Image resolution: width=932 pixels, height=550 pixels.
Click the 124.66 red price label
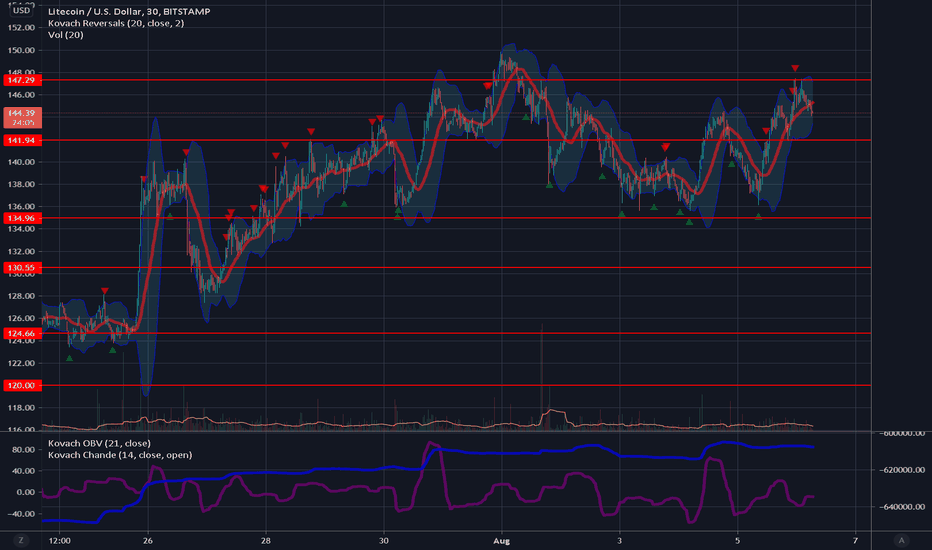pos(21,334)
